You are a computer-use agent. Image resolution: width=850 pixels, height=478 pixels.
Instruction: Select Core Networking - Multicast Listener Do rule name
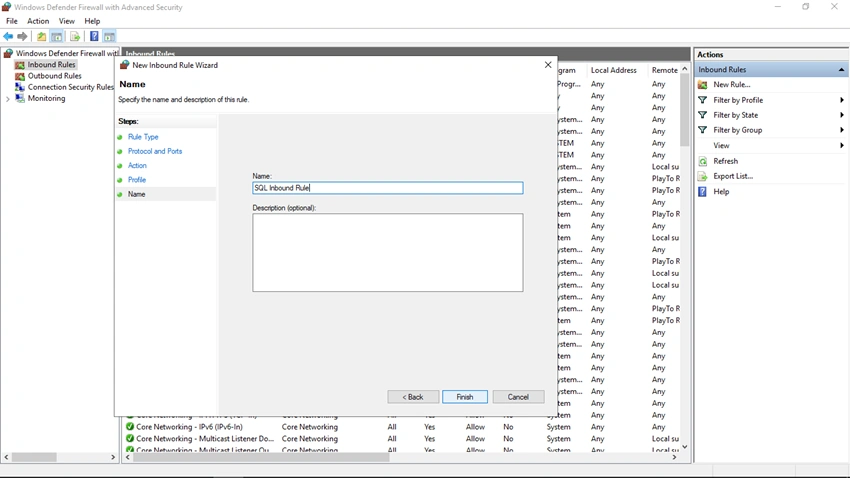205,438
